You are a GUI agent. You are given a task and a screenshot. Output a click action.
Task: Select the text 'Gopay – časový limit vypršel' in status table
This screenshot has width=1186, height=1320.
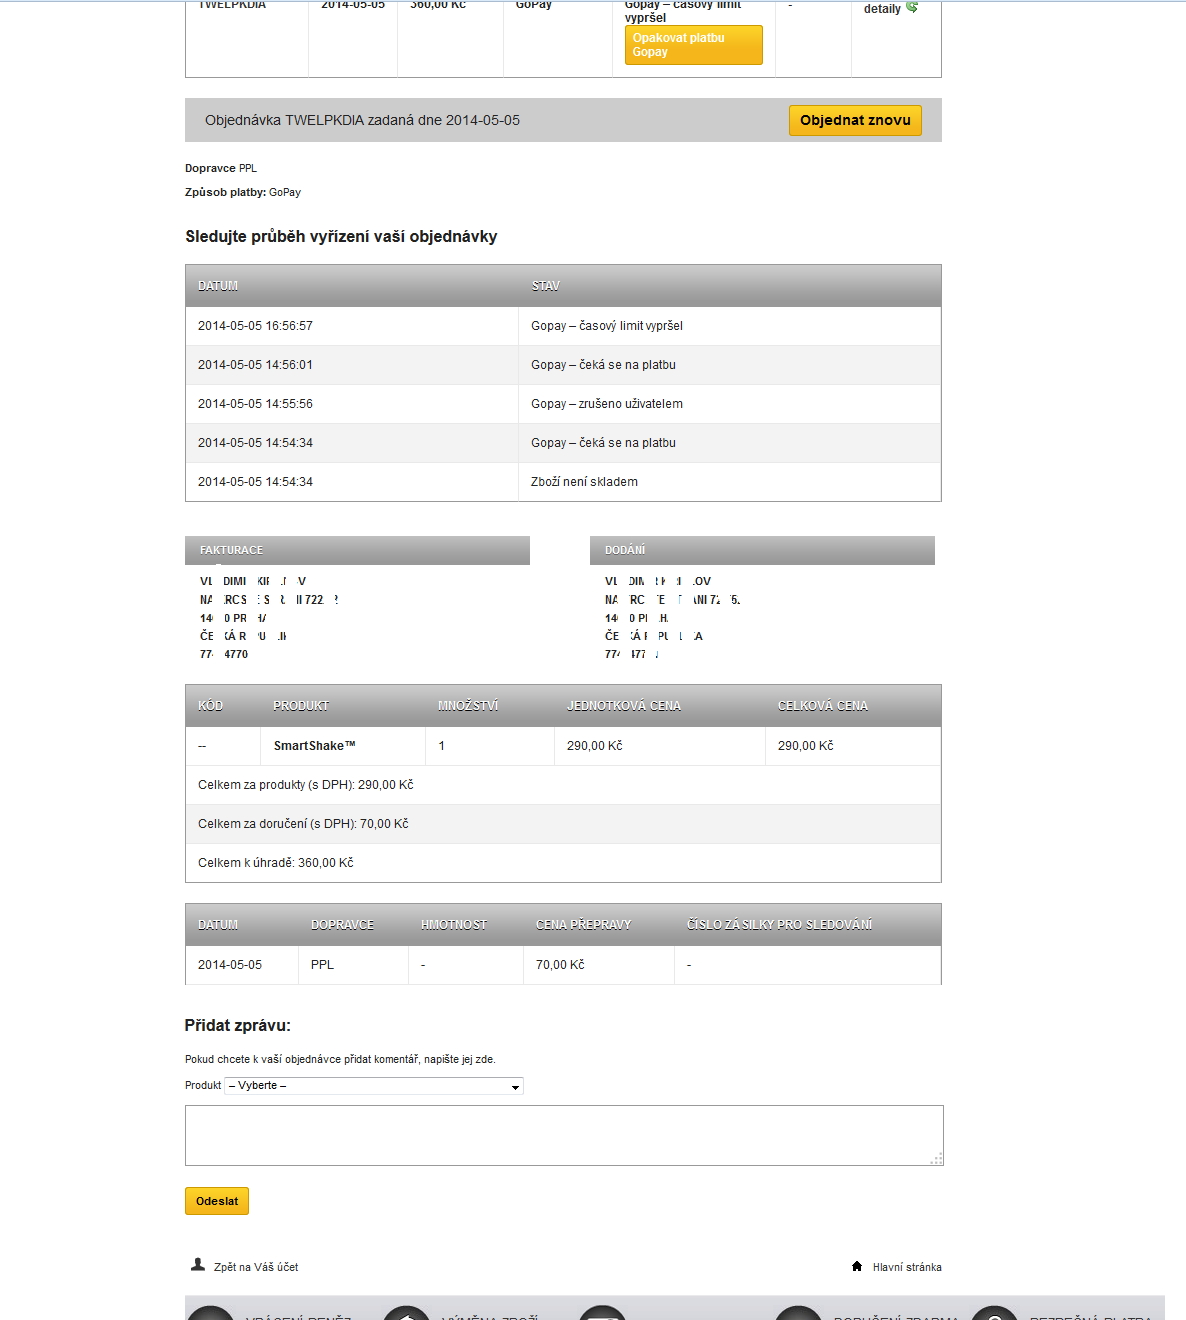(x=607, y=326)
